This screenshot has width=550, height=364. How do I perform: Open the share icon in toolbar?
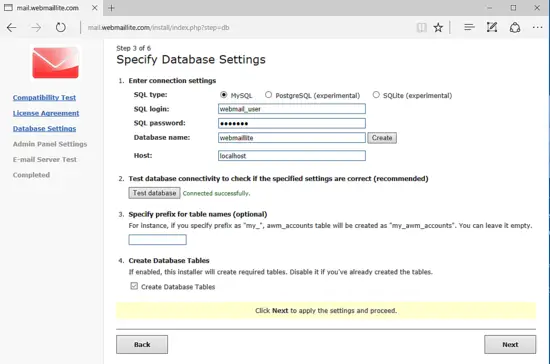[x=515, y=27]
